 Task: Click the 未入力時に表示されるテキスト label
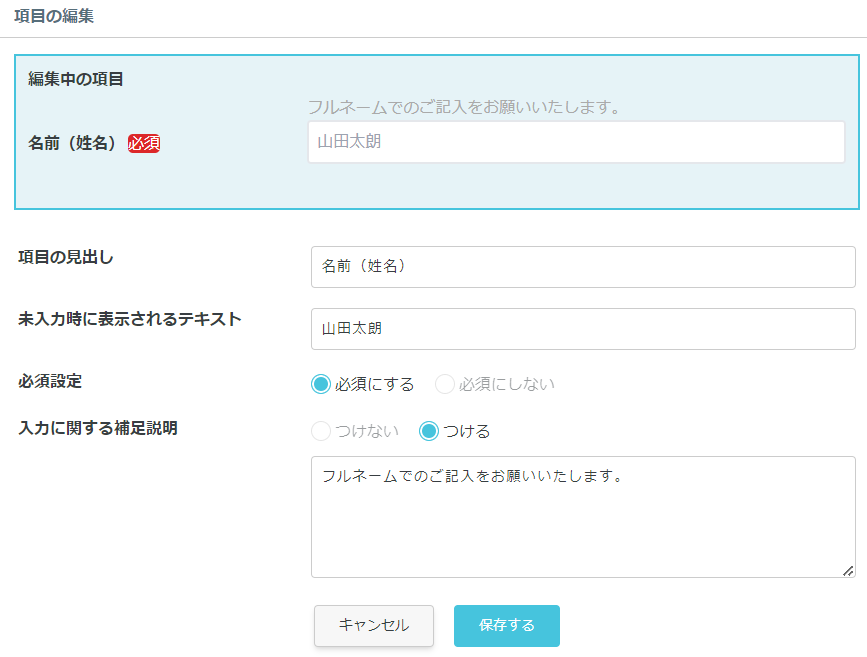point(130,319)
